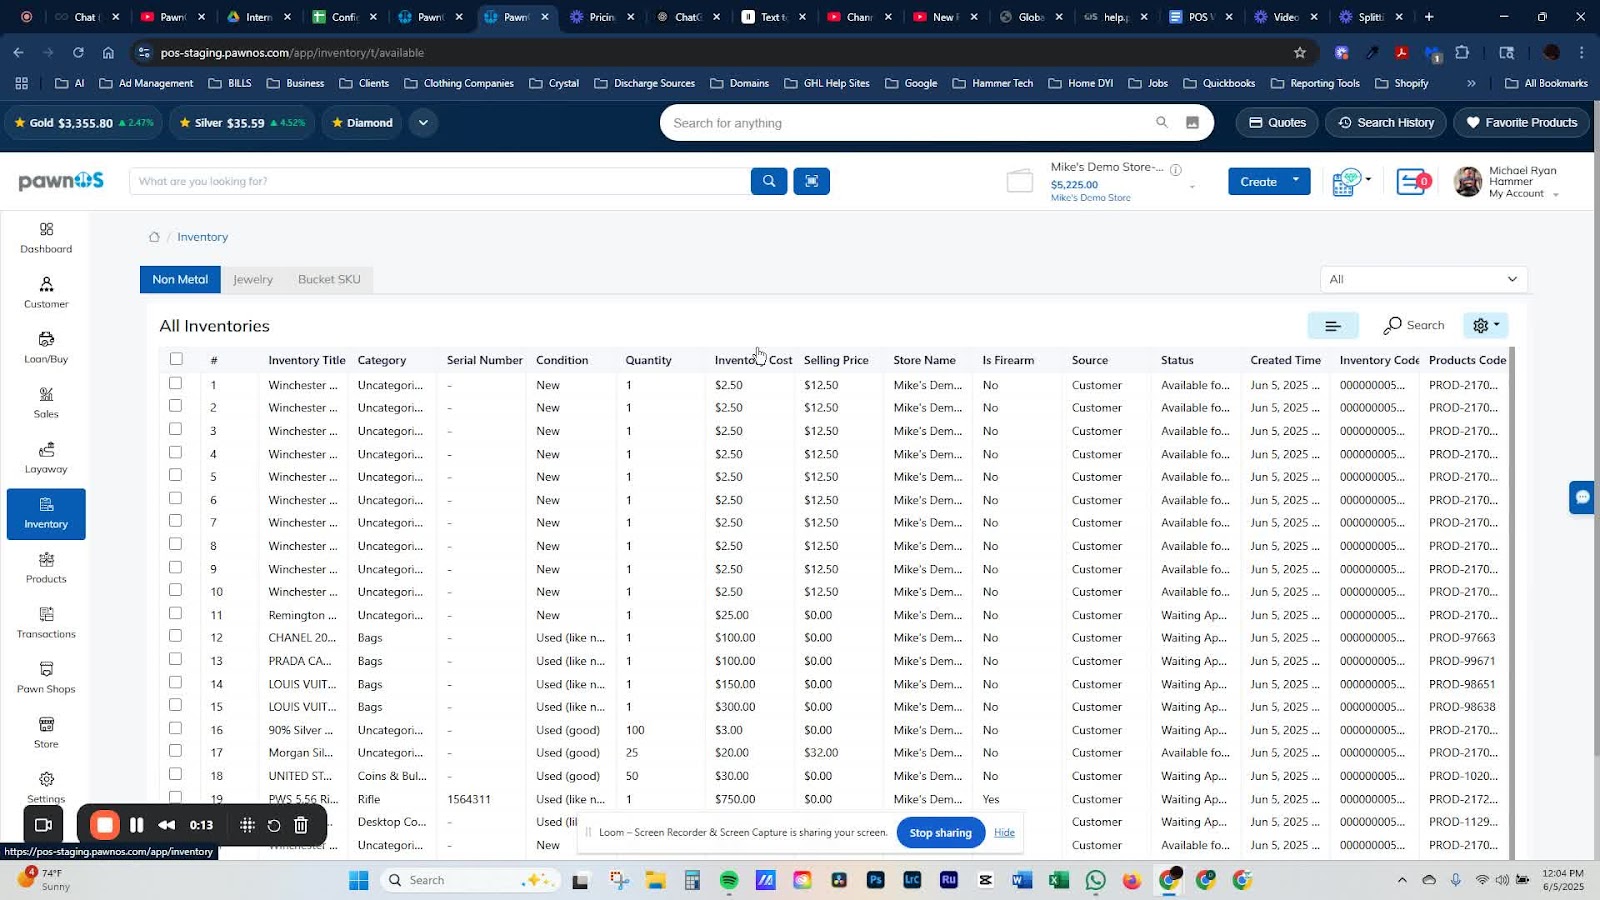
Task: Click the image search icon in top search bar
Action: pyautogui.click(x=1192, y=123)
